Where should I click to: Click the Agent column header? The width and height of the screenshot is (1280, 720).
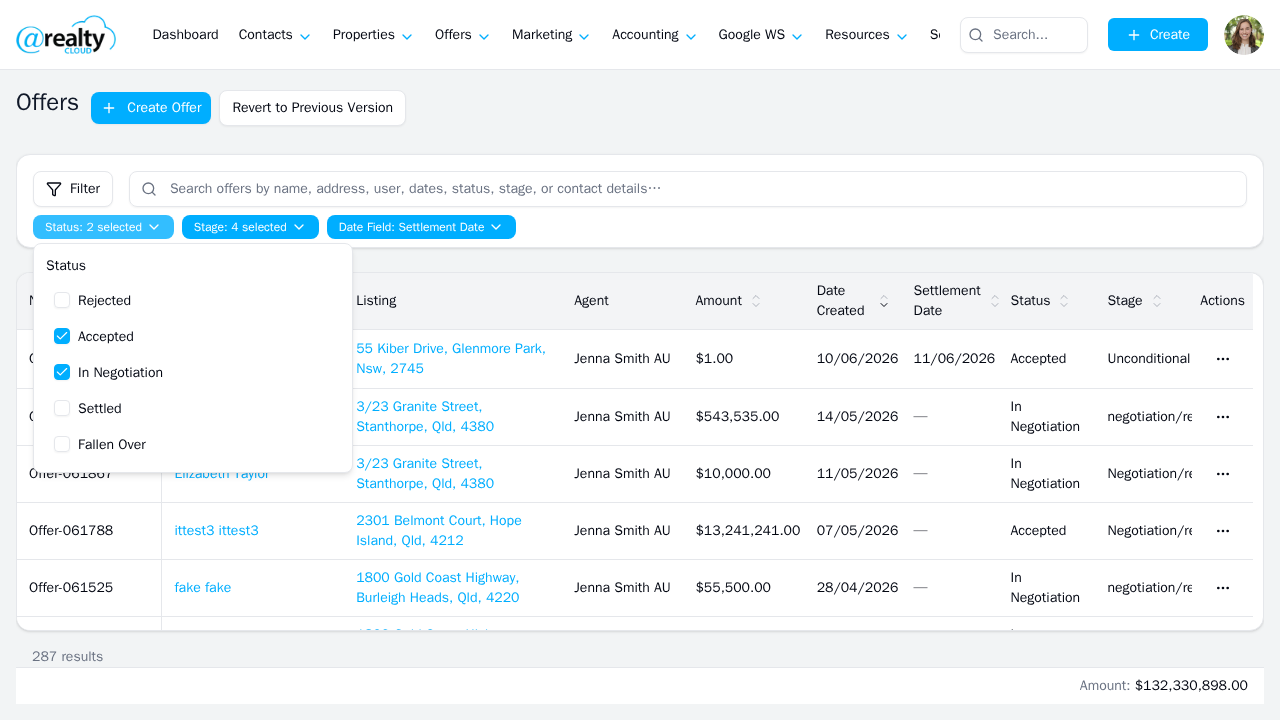(x=591, y=301)
